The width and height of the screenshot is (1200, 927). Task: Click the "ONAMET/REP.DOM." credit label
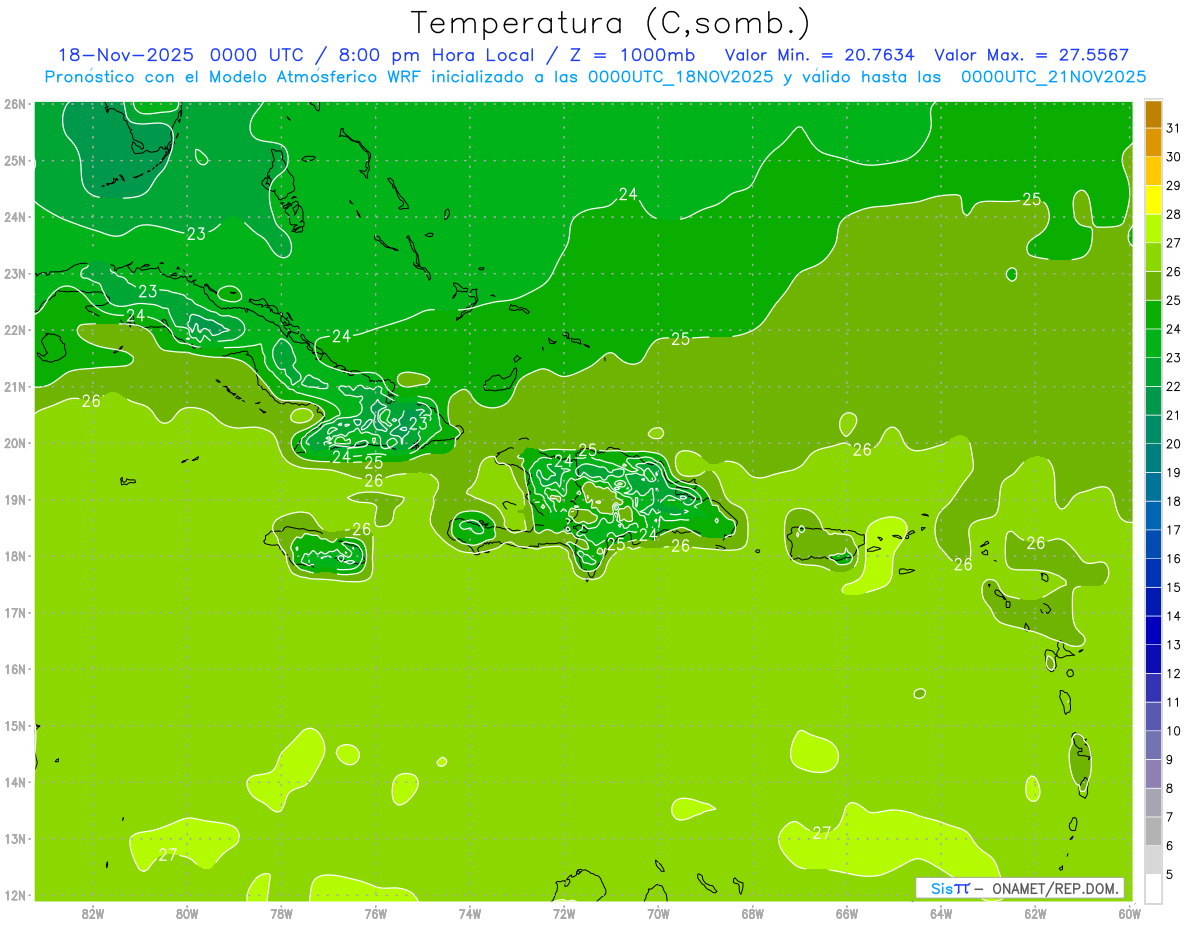coord(1056,888)
